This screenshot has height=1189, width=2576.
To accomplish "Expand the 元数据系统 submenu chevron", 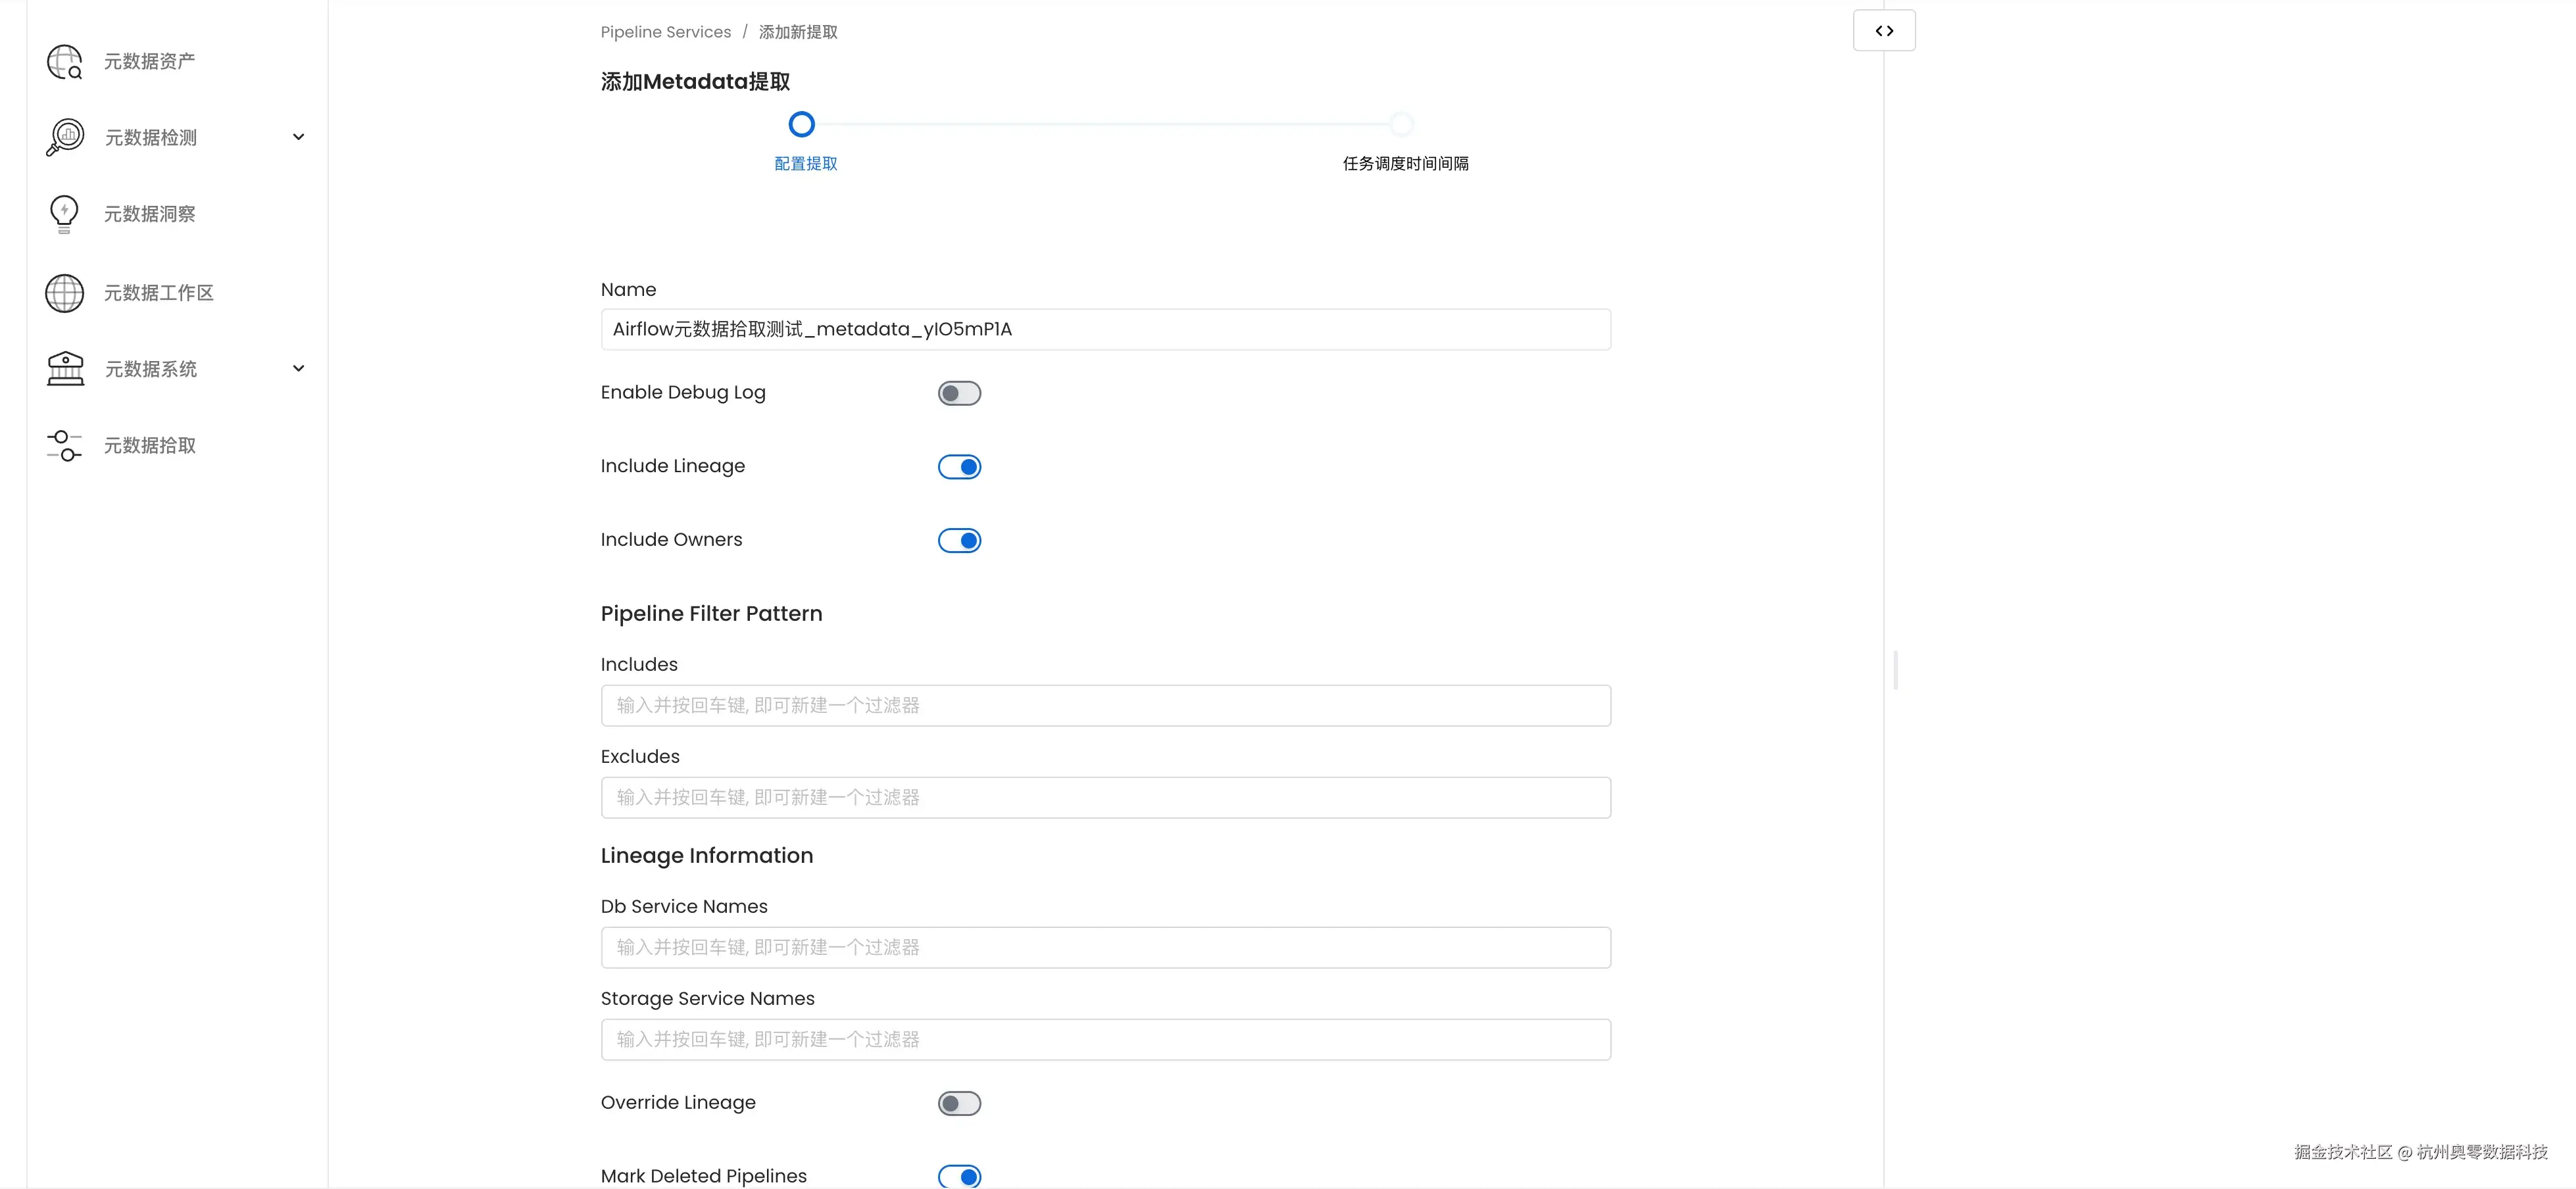I will coord(298,369).
